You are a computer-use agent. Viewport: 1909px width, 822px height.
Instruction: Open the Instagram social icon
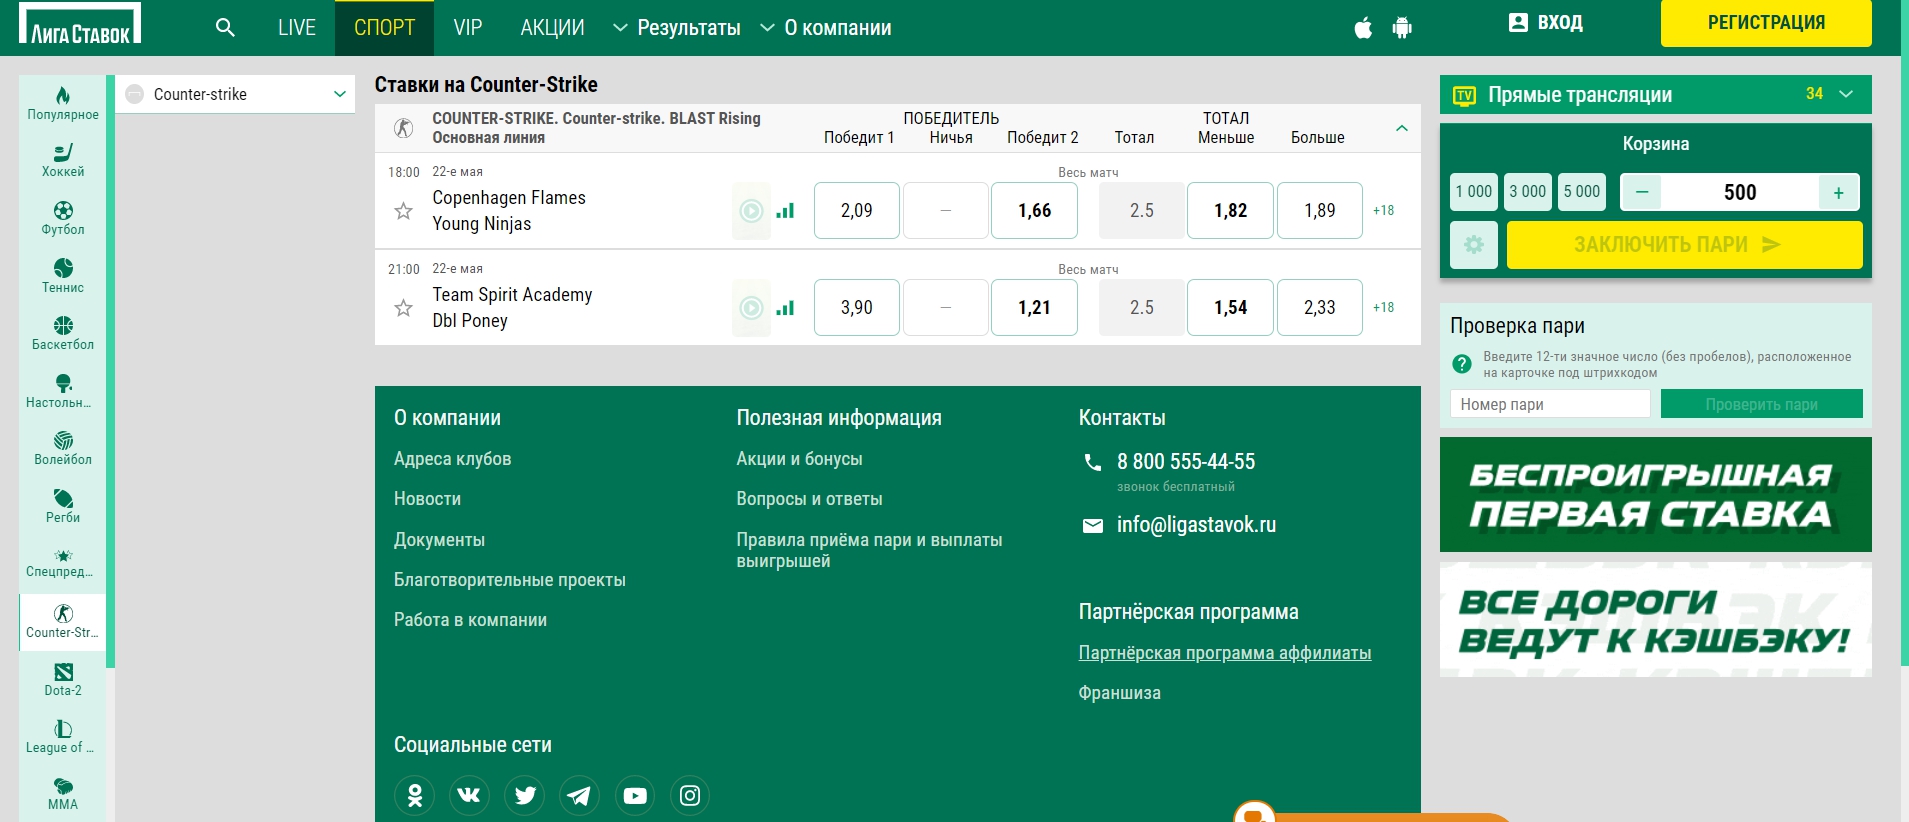(690, 795)
